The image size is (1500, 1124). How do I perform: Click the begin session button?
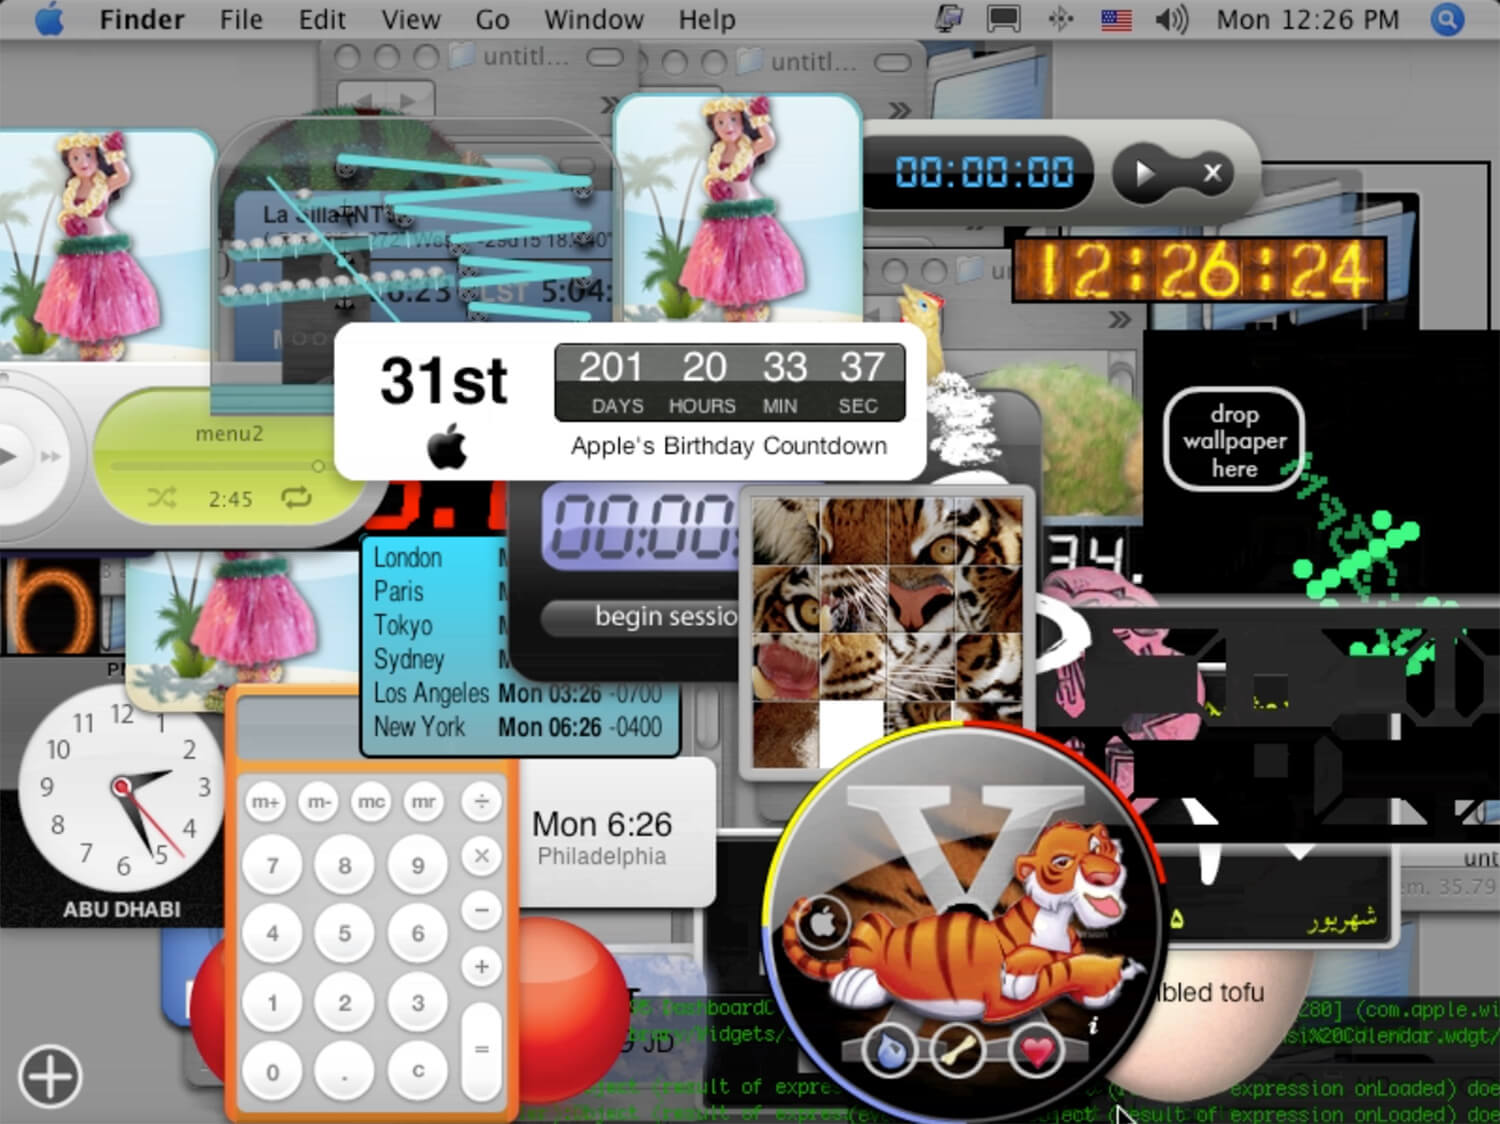[x=642, y=616]
